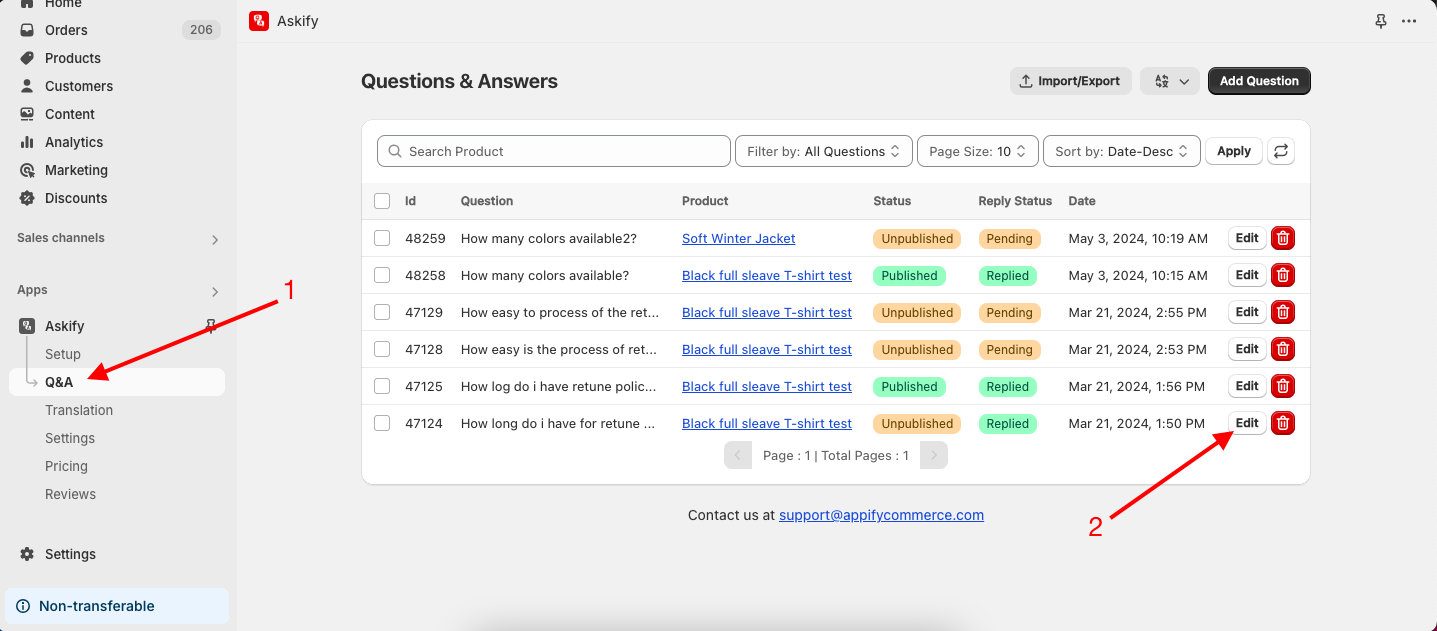The width and height of the screenshot is (1437, 631).
Task: Delete question 47128 with trash icon
Action: [x=1283, y=349]
